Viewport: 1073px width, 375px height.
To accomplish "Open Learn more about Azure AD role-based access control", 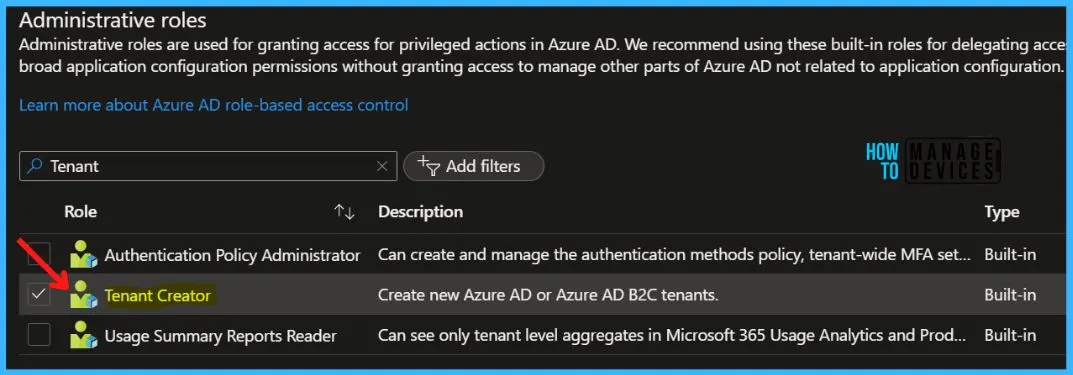I will click(214, 105).
